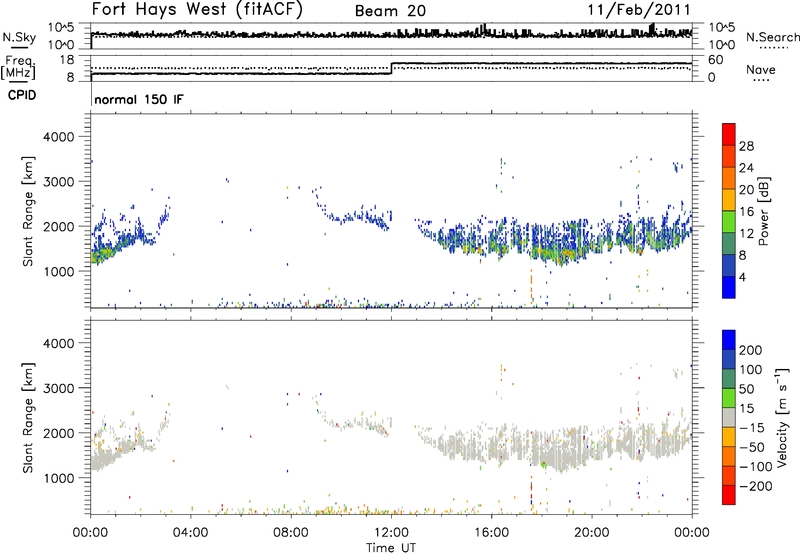Click the '12:00' time axis tick label

coord(391,533)
